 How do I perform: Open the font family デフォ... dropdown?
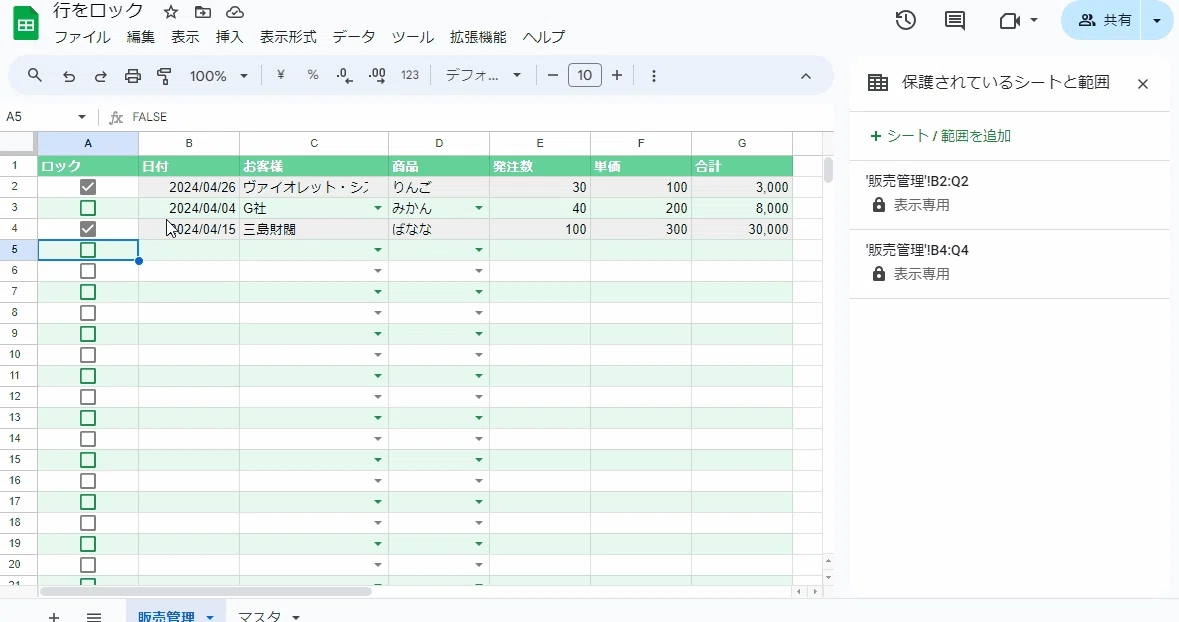pos(483,75)
